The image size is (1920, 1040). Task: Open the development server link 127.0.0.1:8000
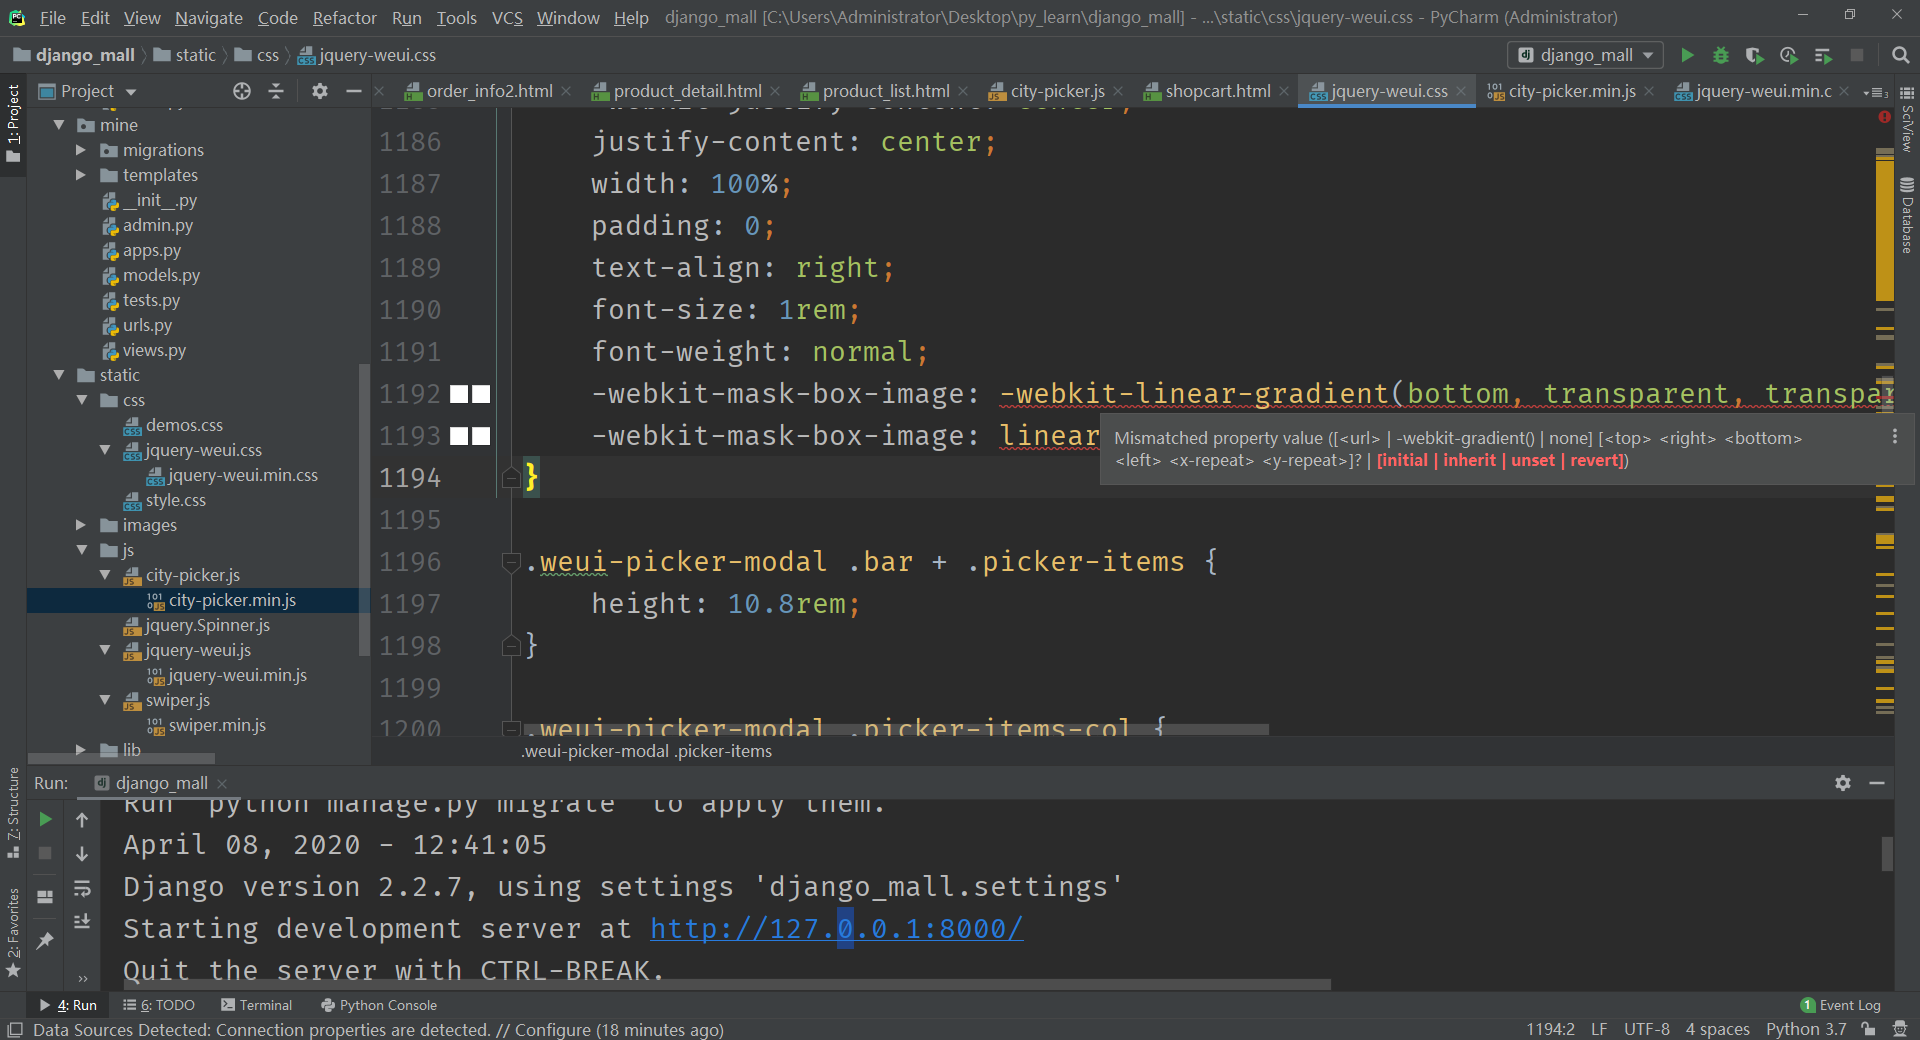click(836, 929)
